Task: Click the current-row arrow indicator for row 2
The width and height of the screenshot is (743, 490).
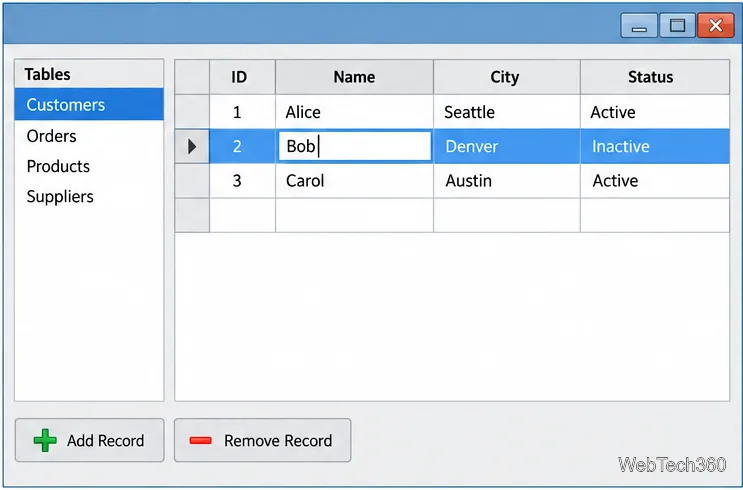Action: click(192, 146)
